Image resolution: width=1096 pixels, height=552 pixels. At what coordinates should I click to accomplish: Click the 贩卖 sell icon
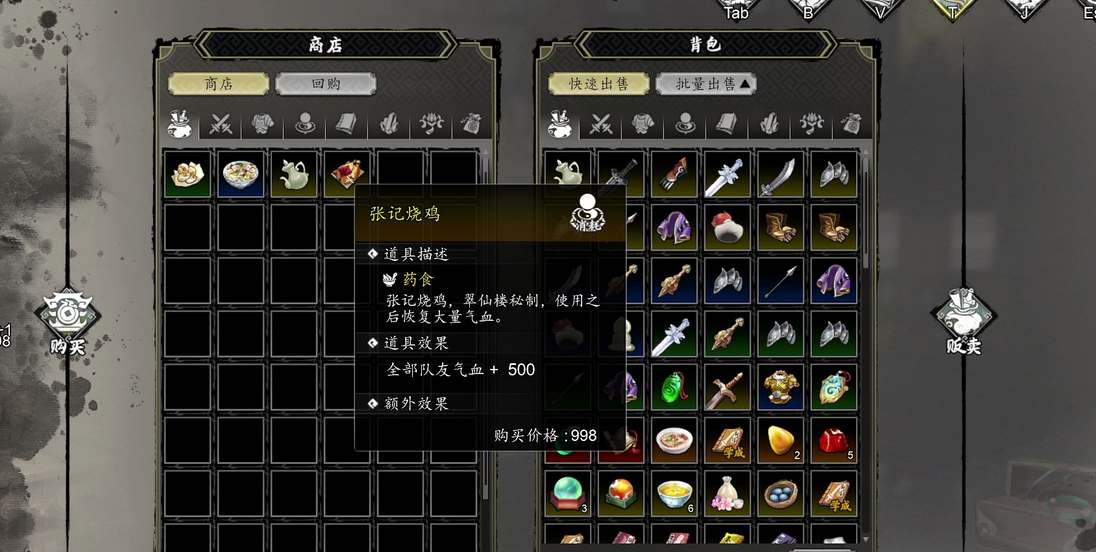pos(963,314)
